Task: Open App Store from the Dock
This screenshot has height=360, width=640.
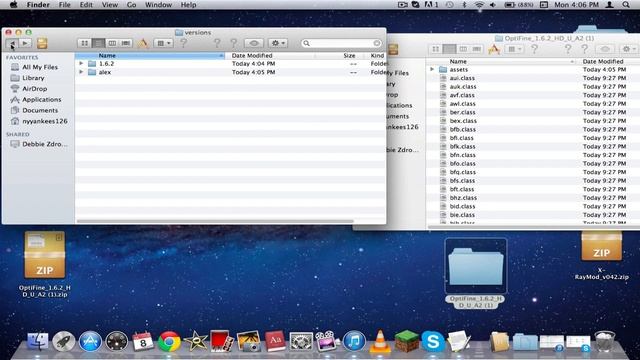Action: pos(90,341)
